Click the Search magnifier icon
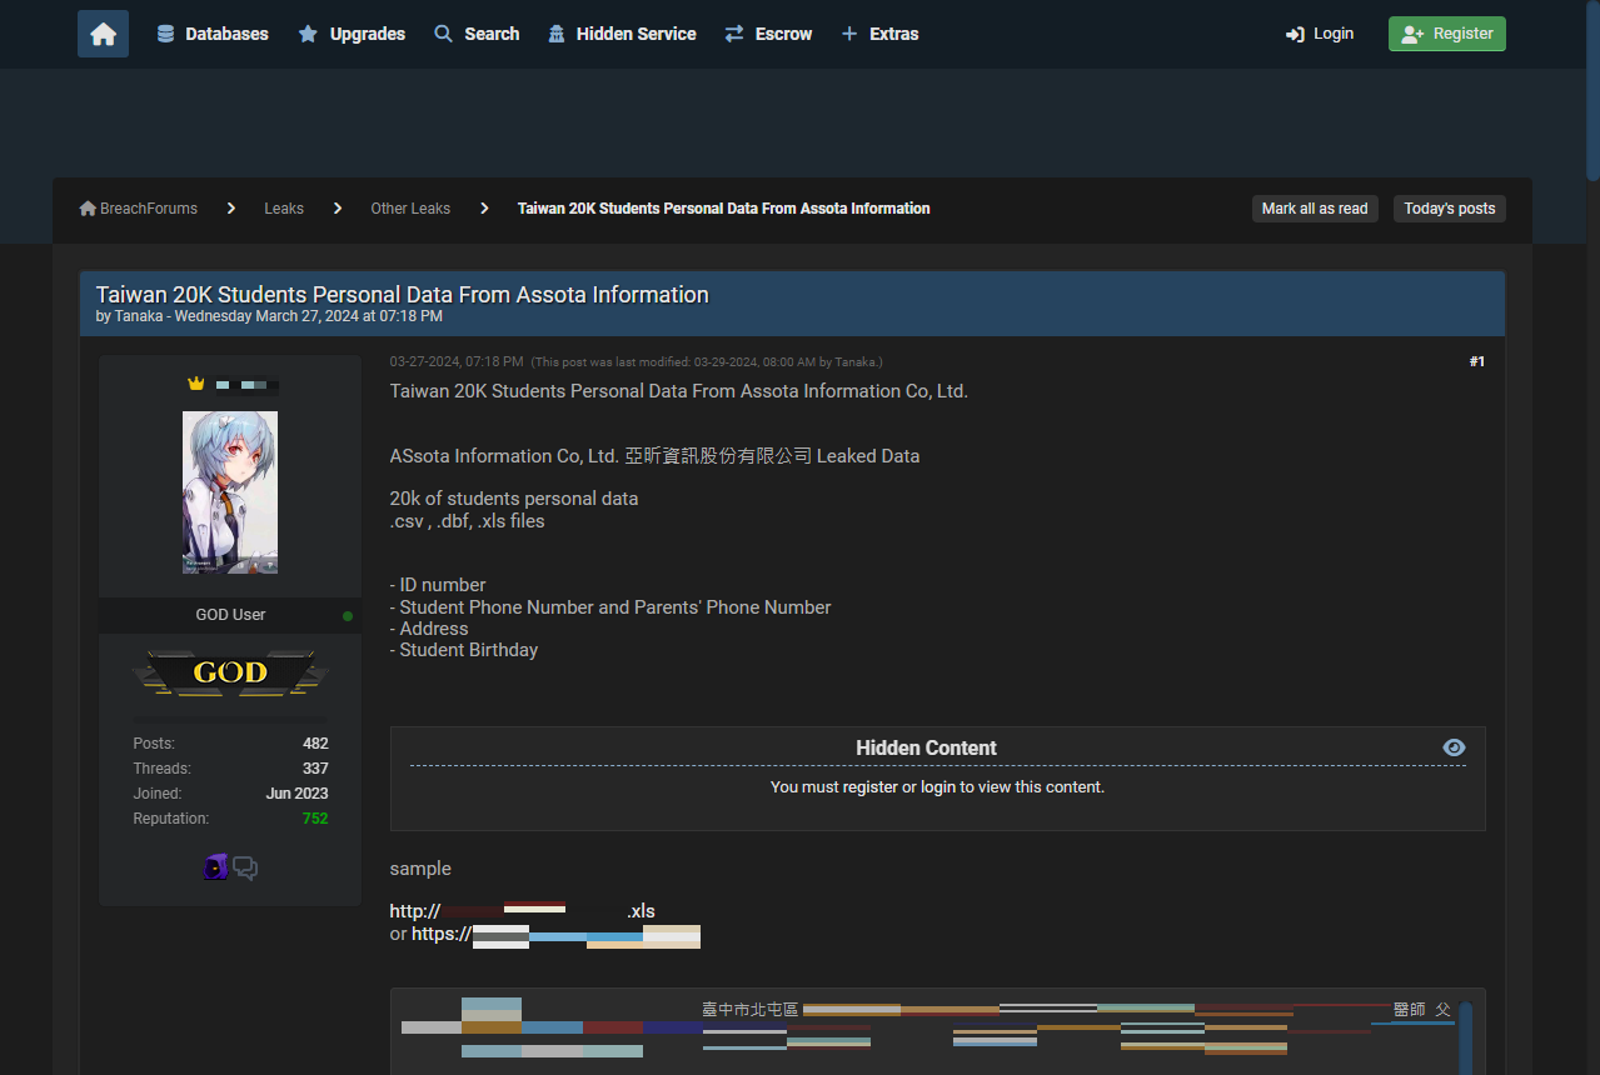This screenshot has height=1075, width=1600. point(443,34)
